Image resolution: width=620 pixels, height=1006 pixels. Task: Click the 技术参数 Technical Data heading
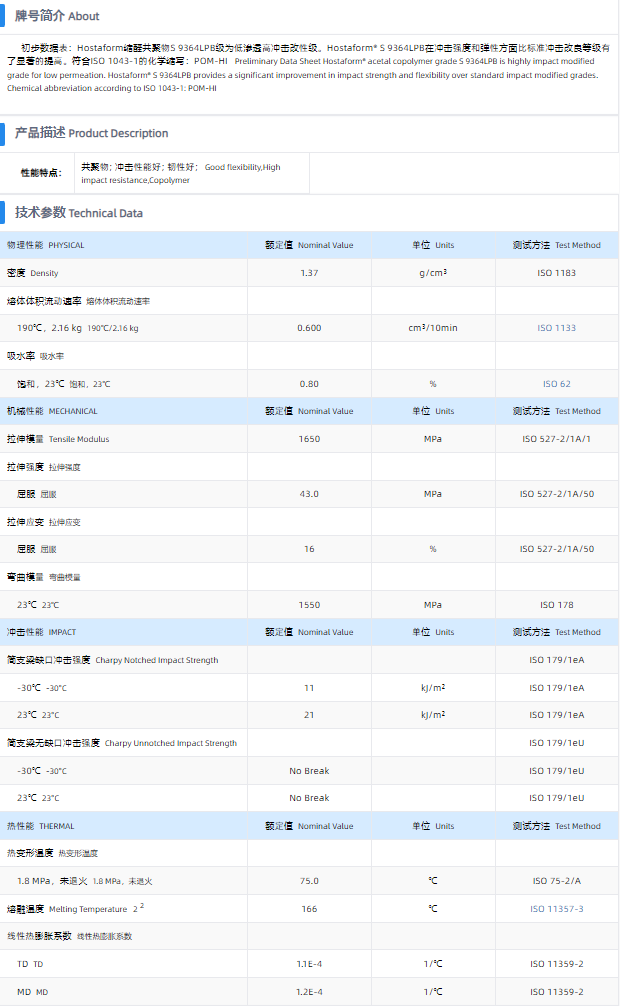tap(79, 213)
